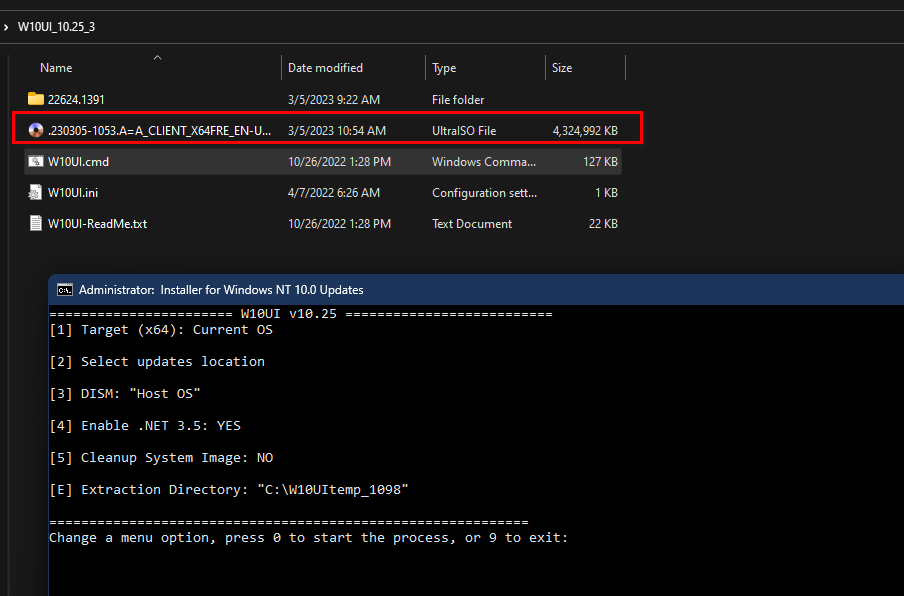Click the 'Change a menu option' prompt line

[x=308, y=538]
